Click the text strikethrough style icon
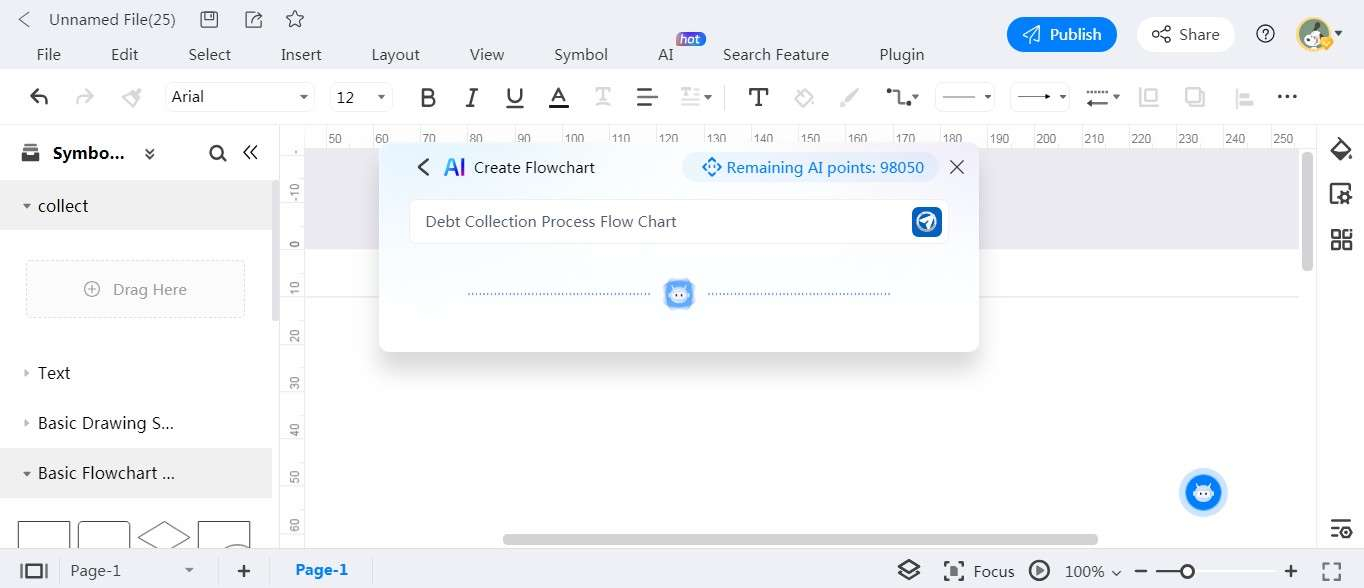The width and height of the screenshot is (1364, 588). tap(603, 97)
